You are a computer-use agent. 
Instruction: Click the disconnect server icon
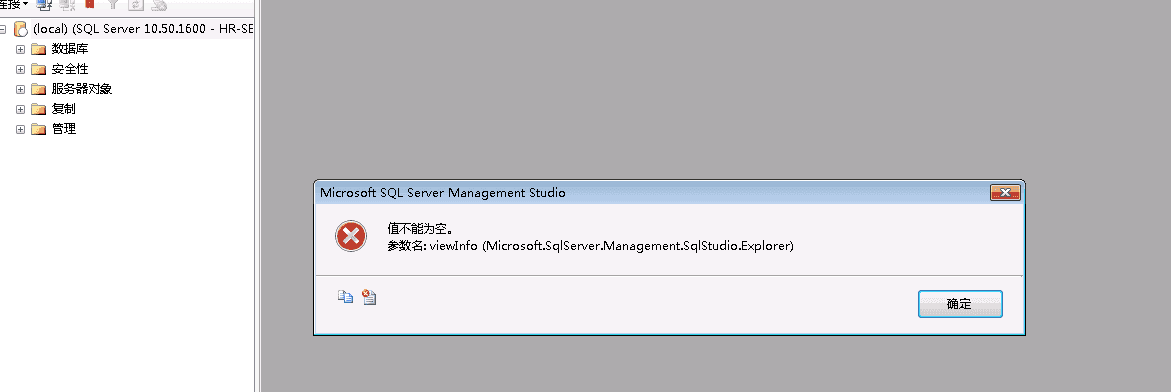pos(67,4)
